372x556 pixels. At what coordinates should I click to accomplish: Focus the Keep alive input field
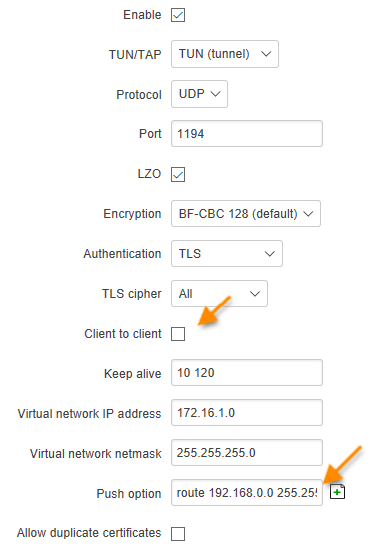pos(247,373)
